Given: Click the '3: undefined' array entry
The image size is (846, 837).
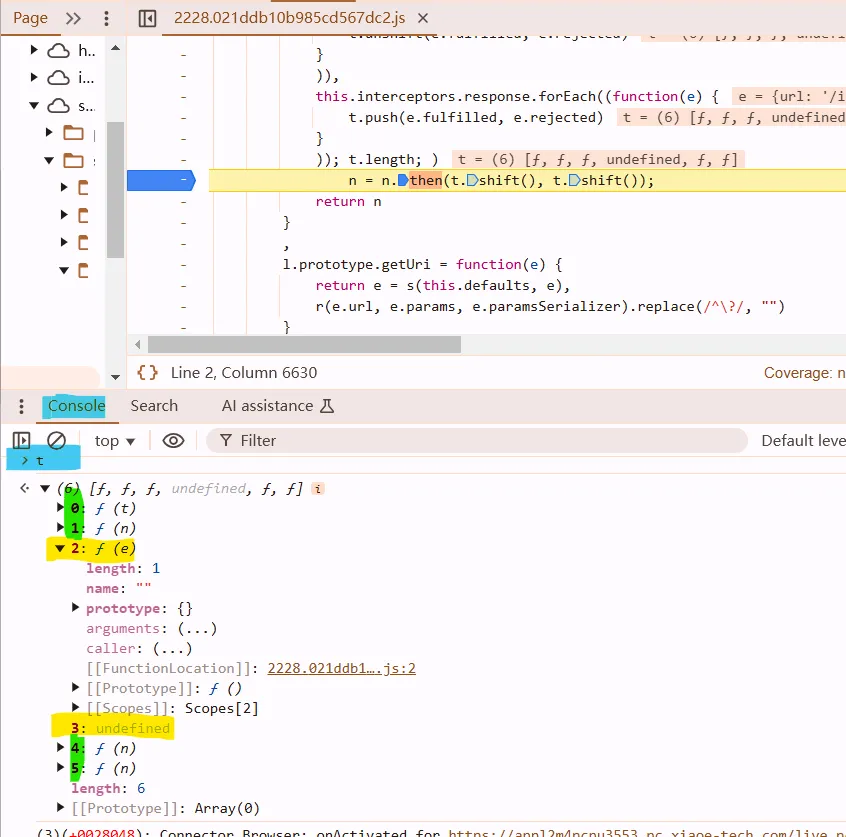Looking at the screenshot, I should 120,729.
